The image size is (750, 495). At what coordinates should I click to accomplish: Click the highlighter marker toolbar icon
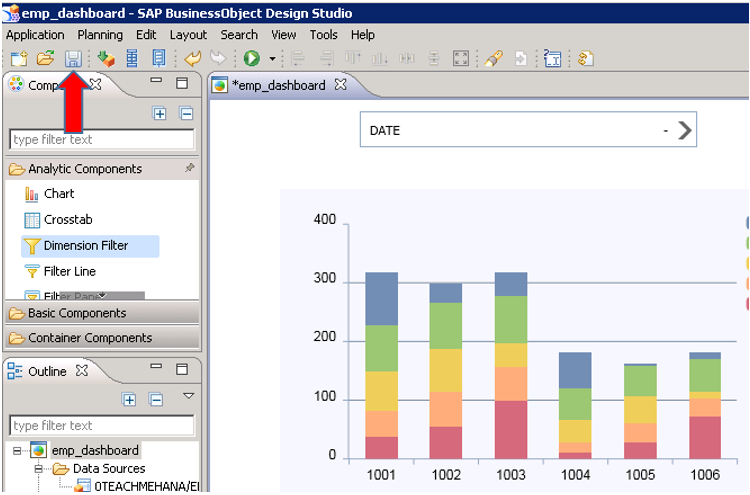(x=494, y=58)
